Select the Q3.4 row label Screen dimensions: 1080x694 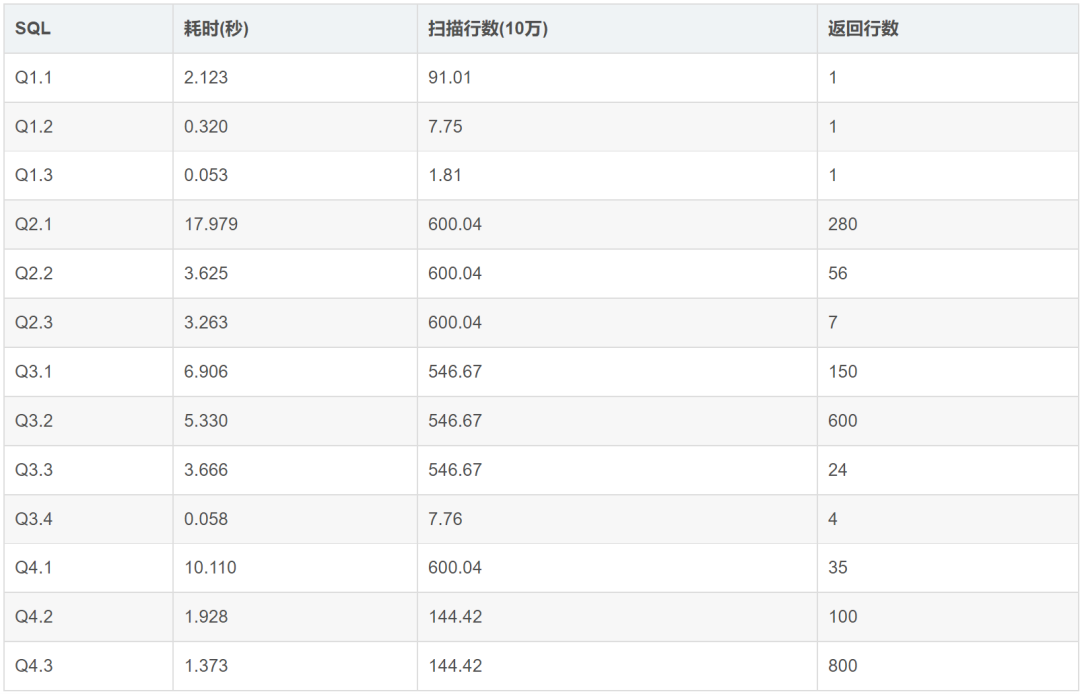(x=34, y=519)
